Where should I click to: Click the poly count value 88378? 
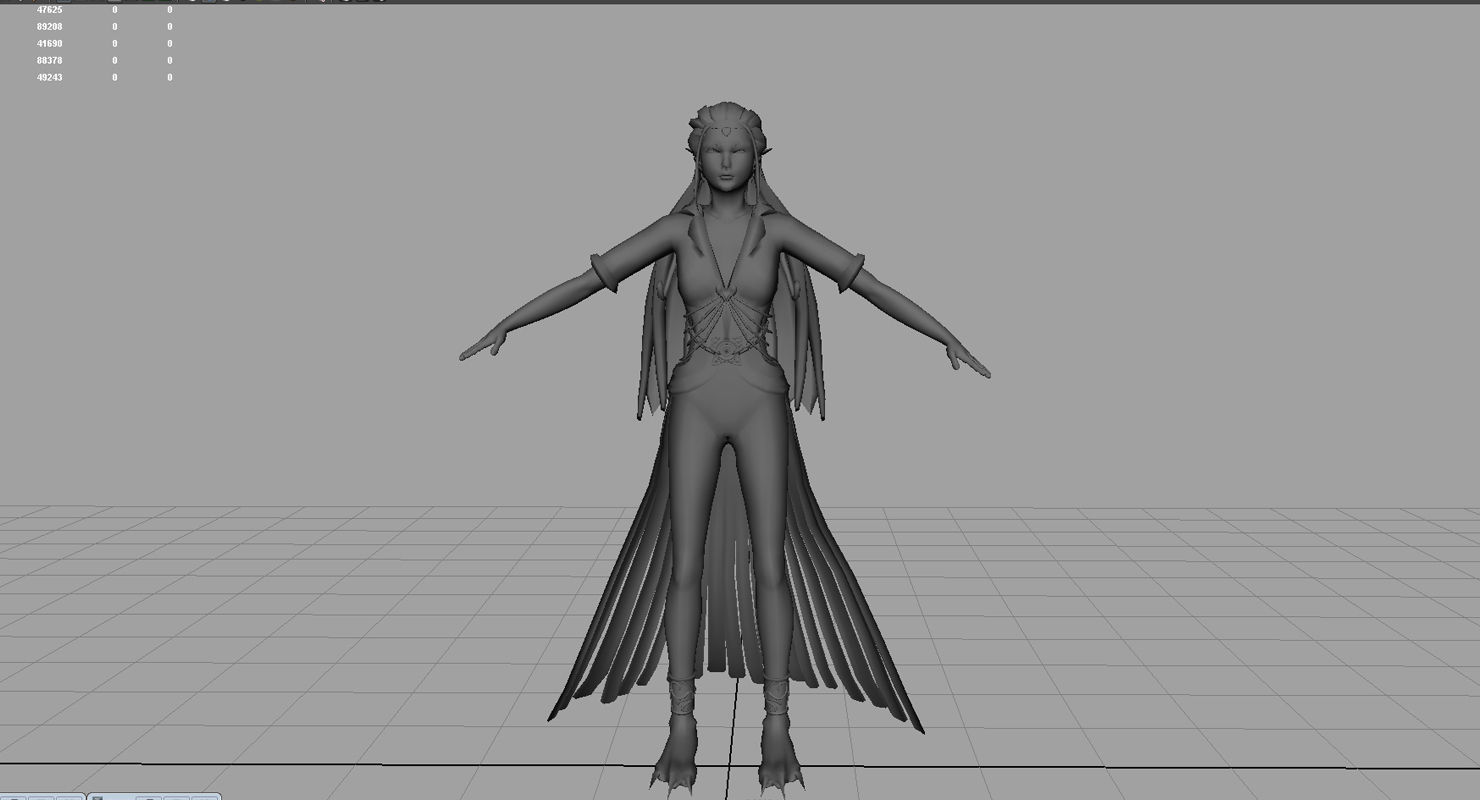coord(49,61)
